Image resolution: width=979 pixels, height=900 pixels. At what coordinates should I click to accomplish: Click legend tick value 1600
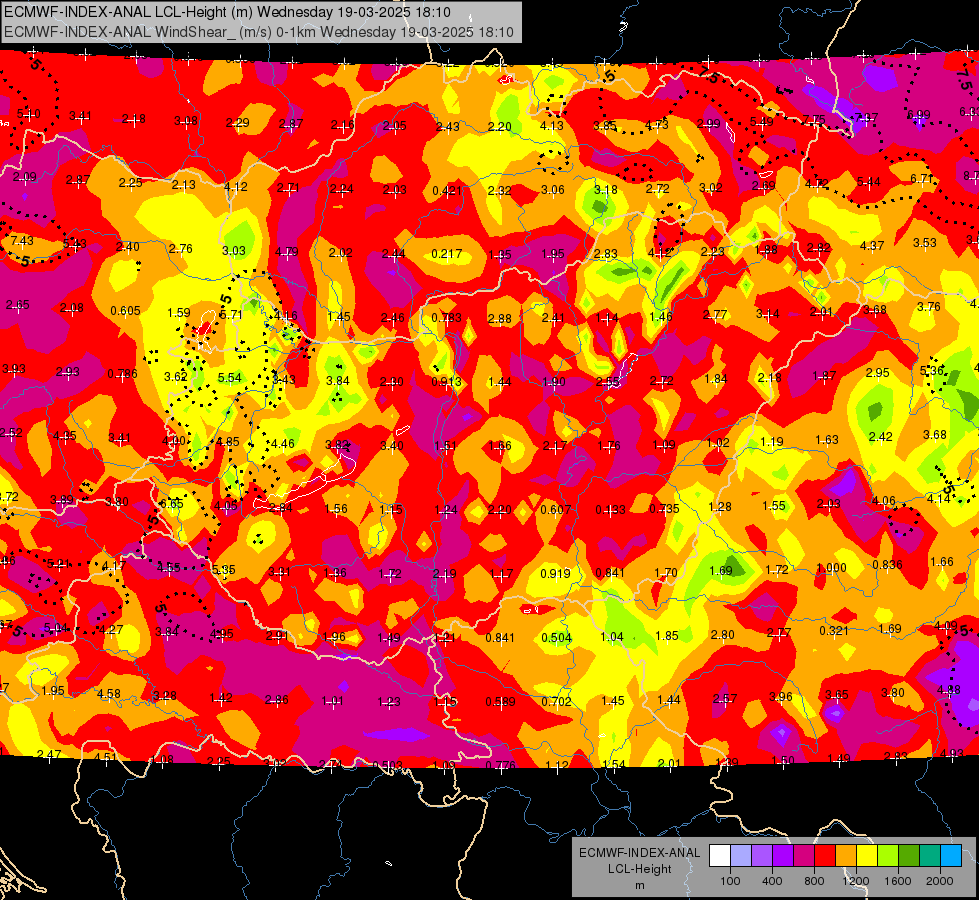[898, 881]
